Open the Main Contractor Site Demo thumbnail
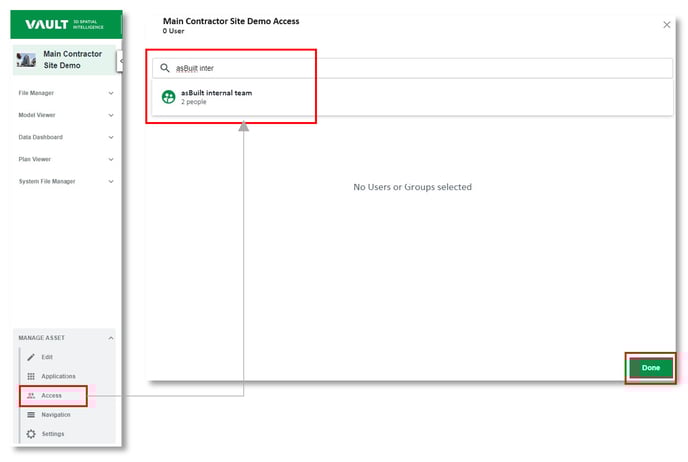Viewport: 688px width, 462px height. coord(26,60)
